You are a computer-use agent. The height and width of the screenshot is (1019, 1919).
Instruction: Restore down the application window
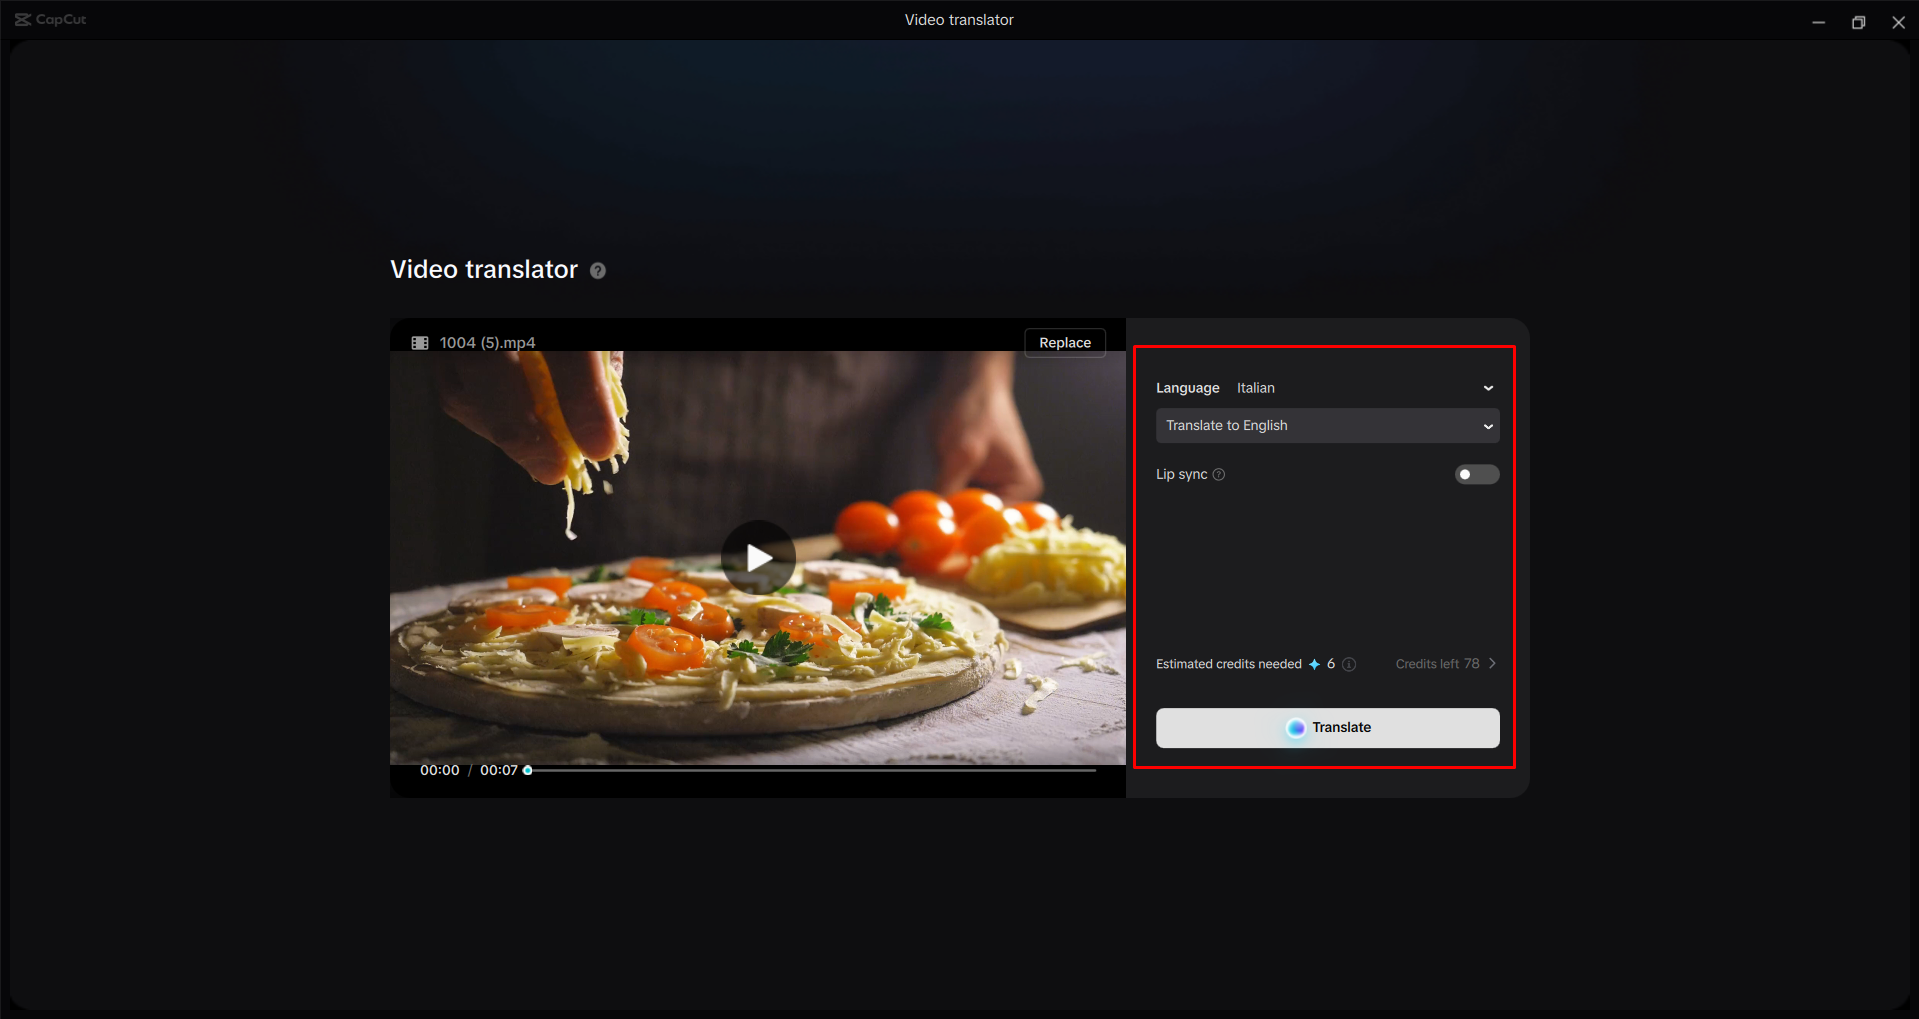coord(1858,21)
